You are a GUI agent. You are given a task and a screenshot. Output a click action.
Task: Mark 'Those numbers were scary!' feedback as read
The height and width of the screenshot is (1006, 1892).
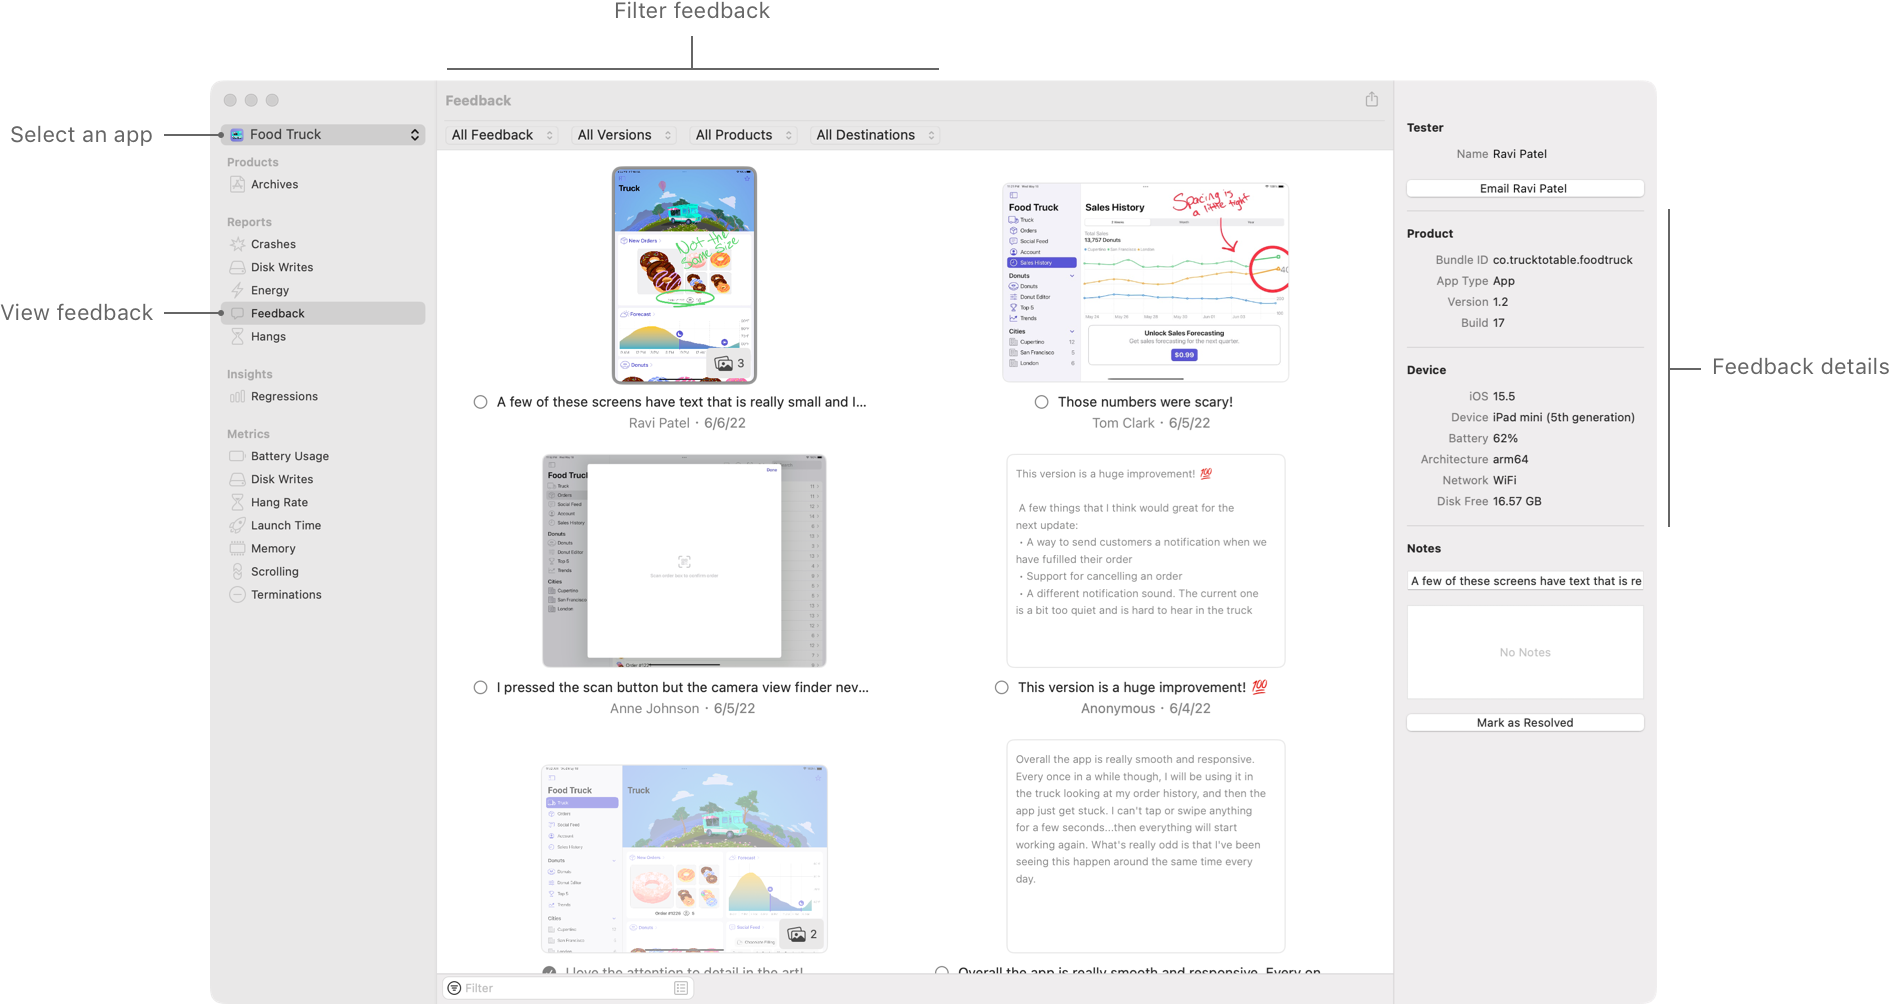pyautogui.click(x=1041, y=401)
